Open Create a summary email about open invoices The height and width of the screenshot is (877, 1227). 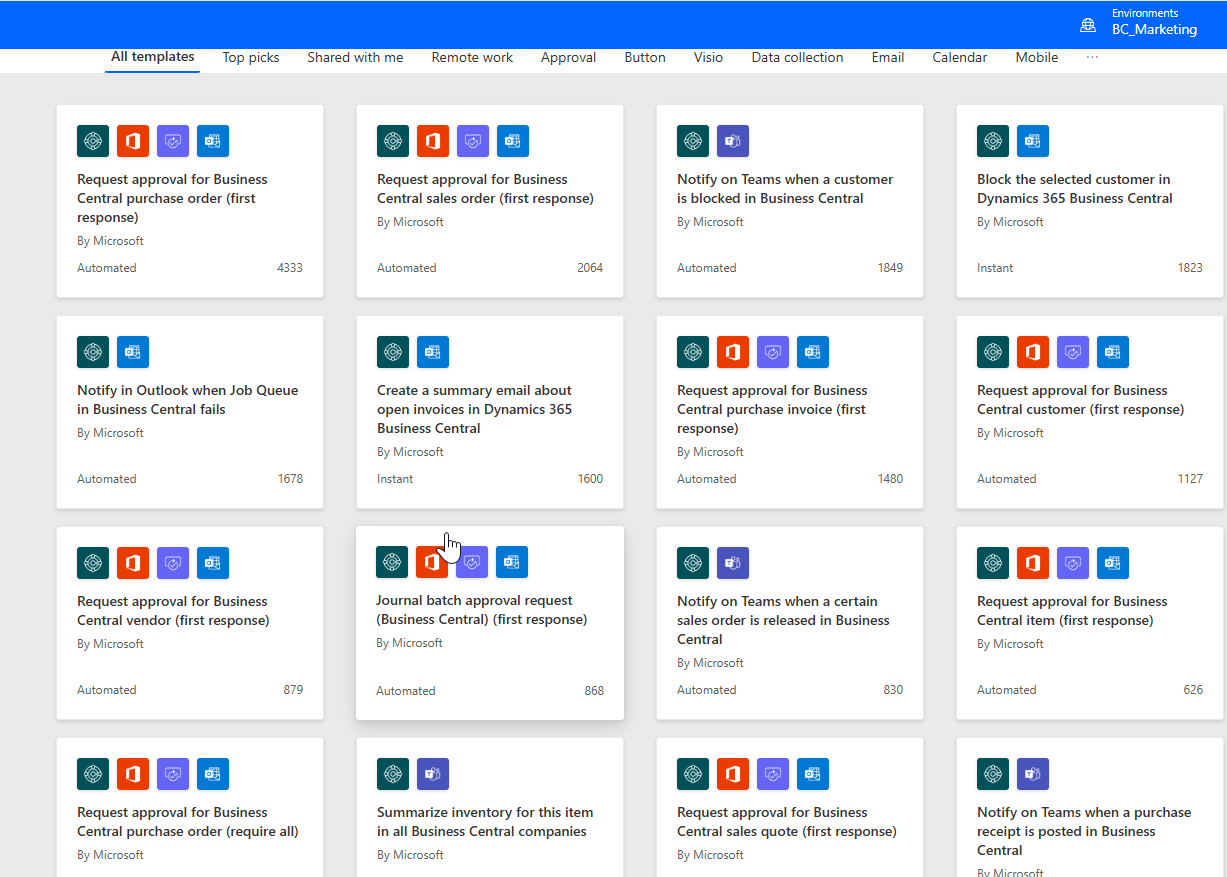click(x=474, y=409)
